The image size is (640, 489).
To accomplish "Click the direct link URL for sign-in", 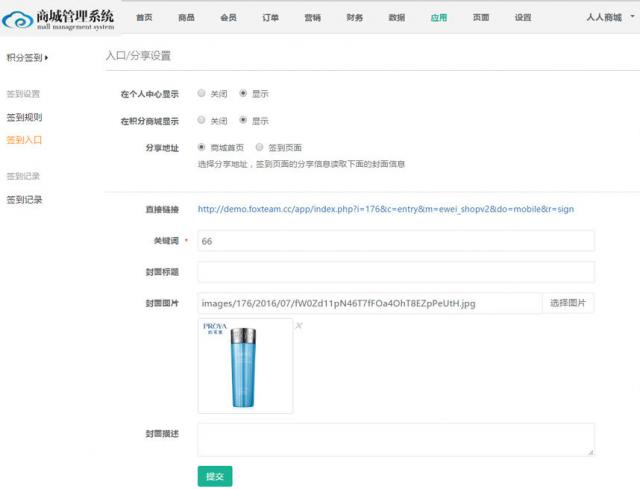I will (x=385, y=210).
